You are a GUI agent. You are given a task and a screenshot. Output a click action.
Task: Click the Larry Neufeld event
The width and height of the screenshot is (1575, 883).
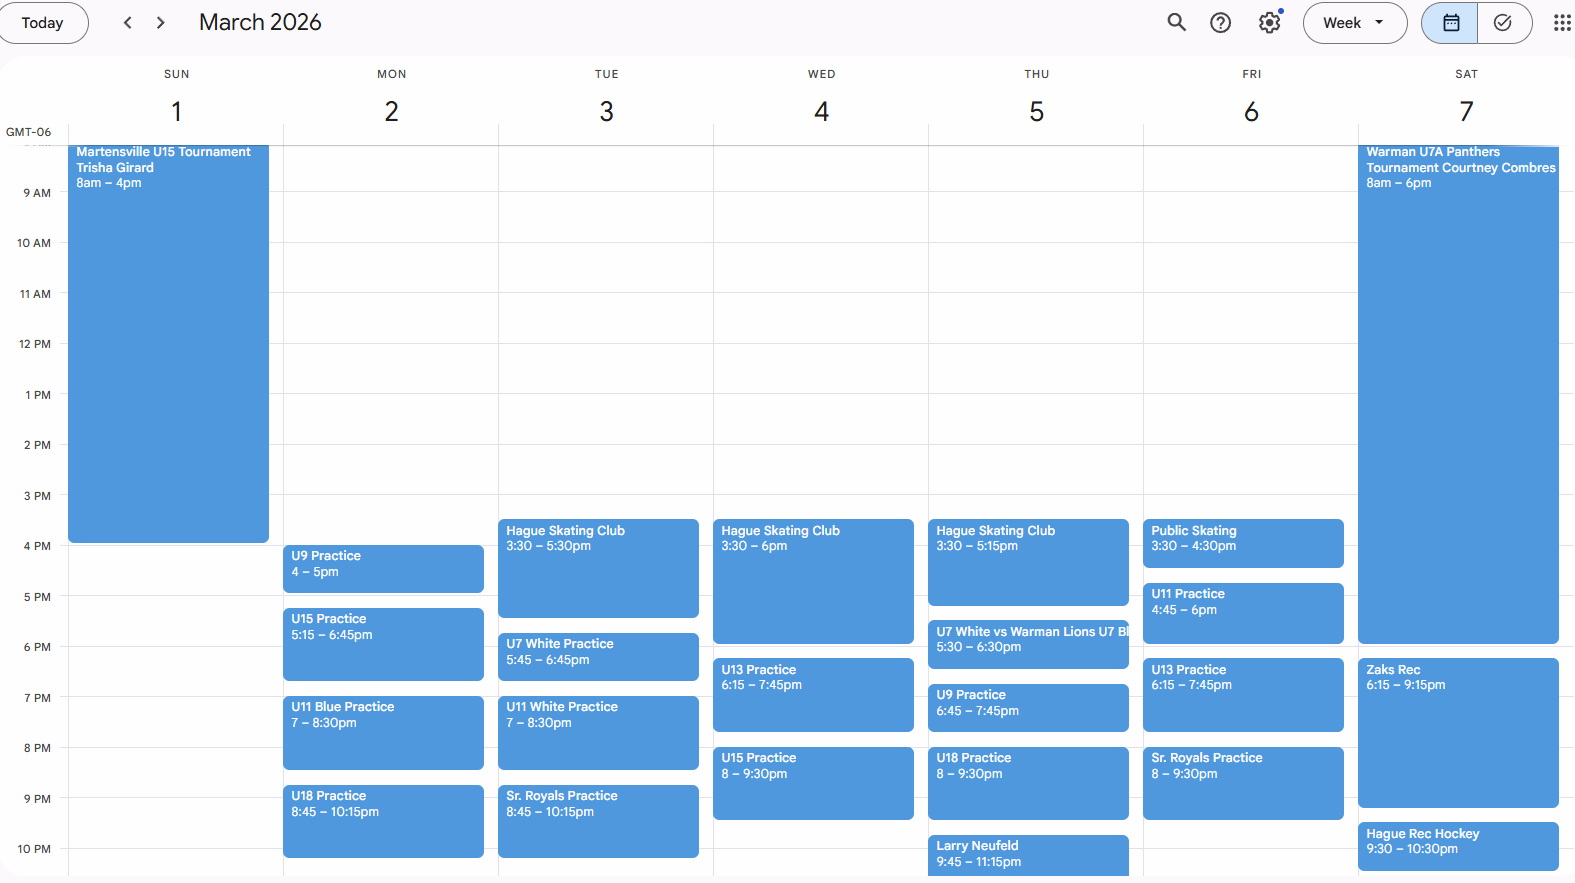[1027, 854]
